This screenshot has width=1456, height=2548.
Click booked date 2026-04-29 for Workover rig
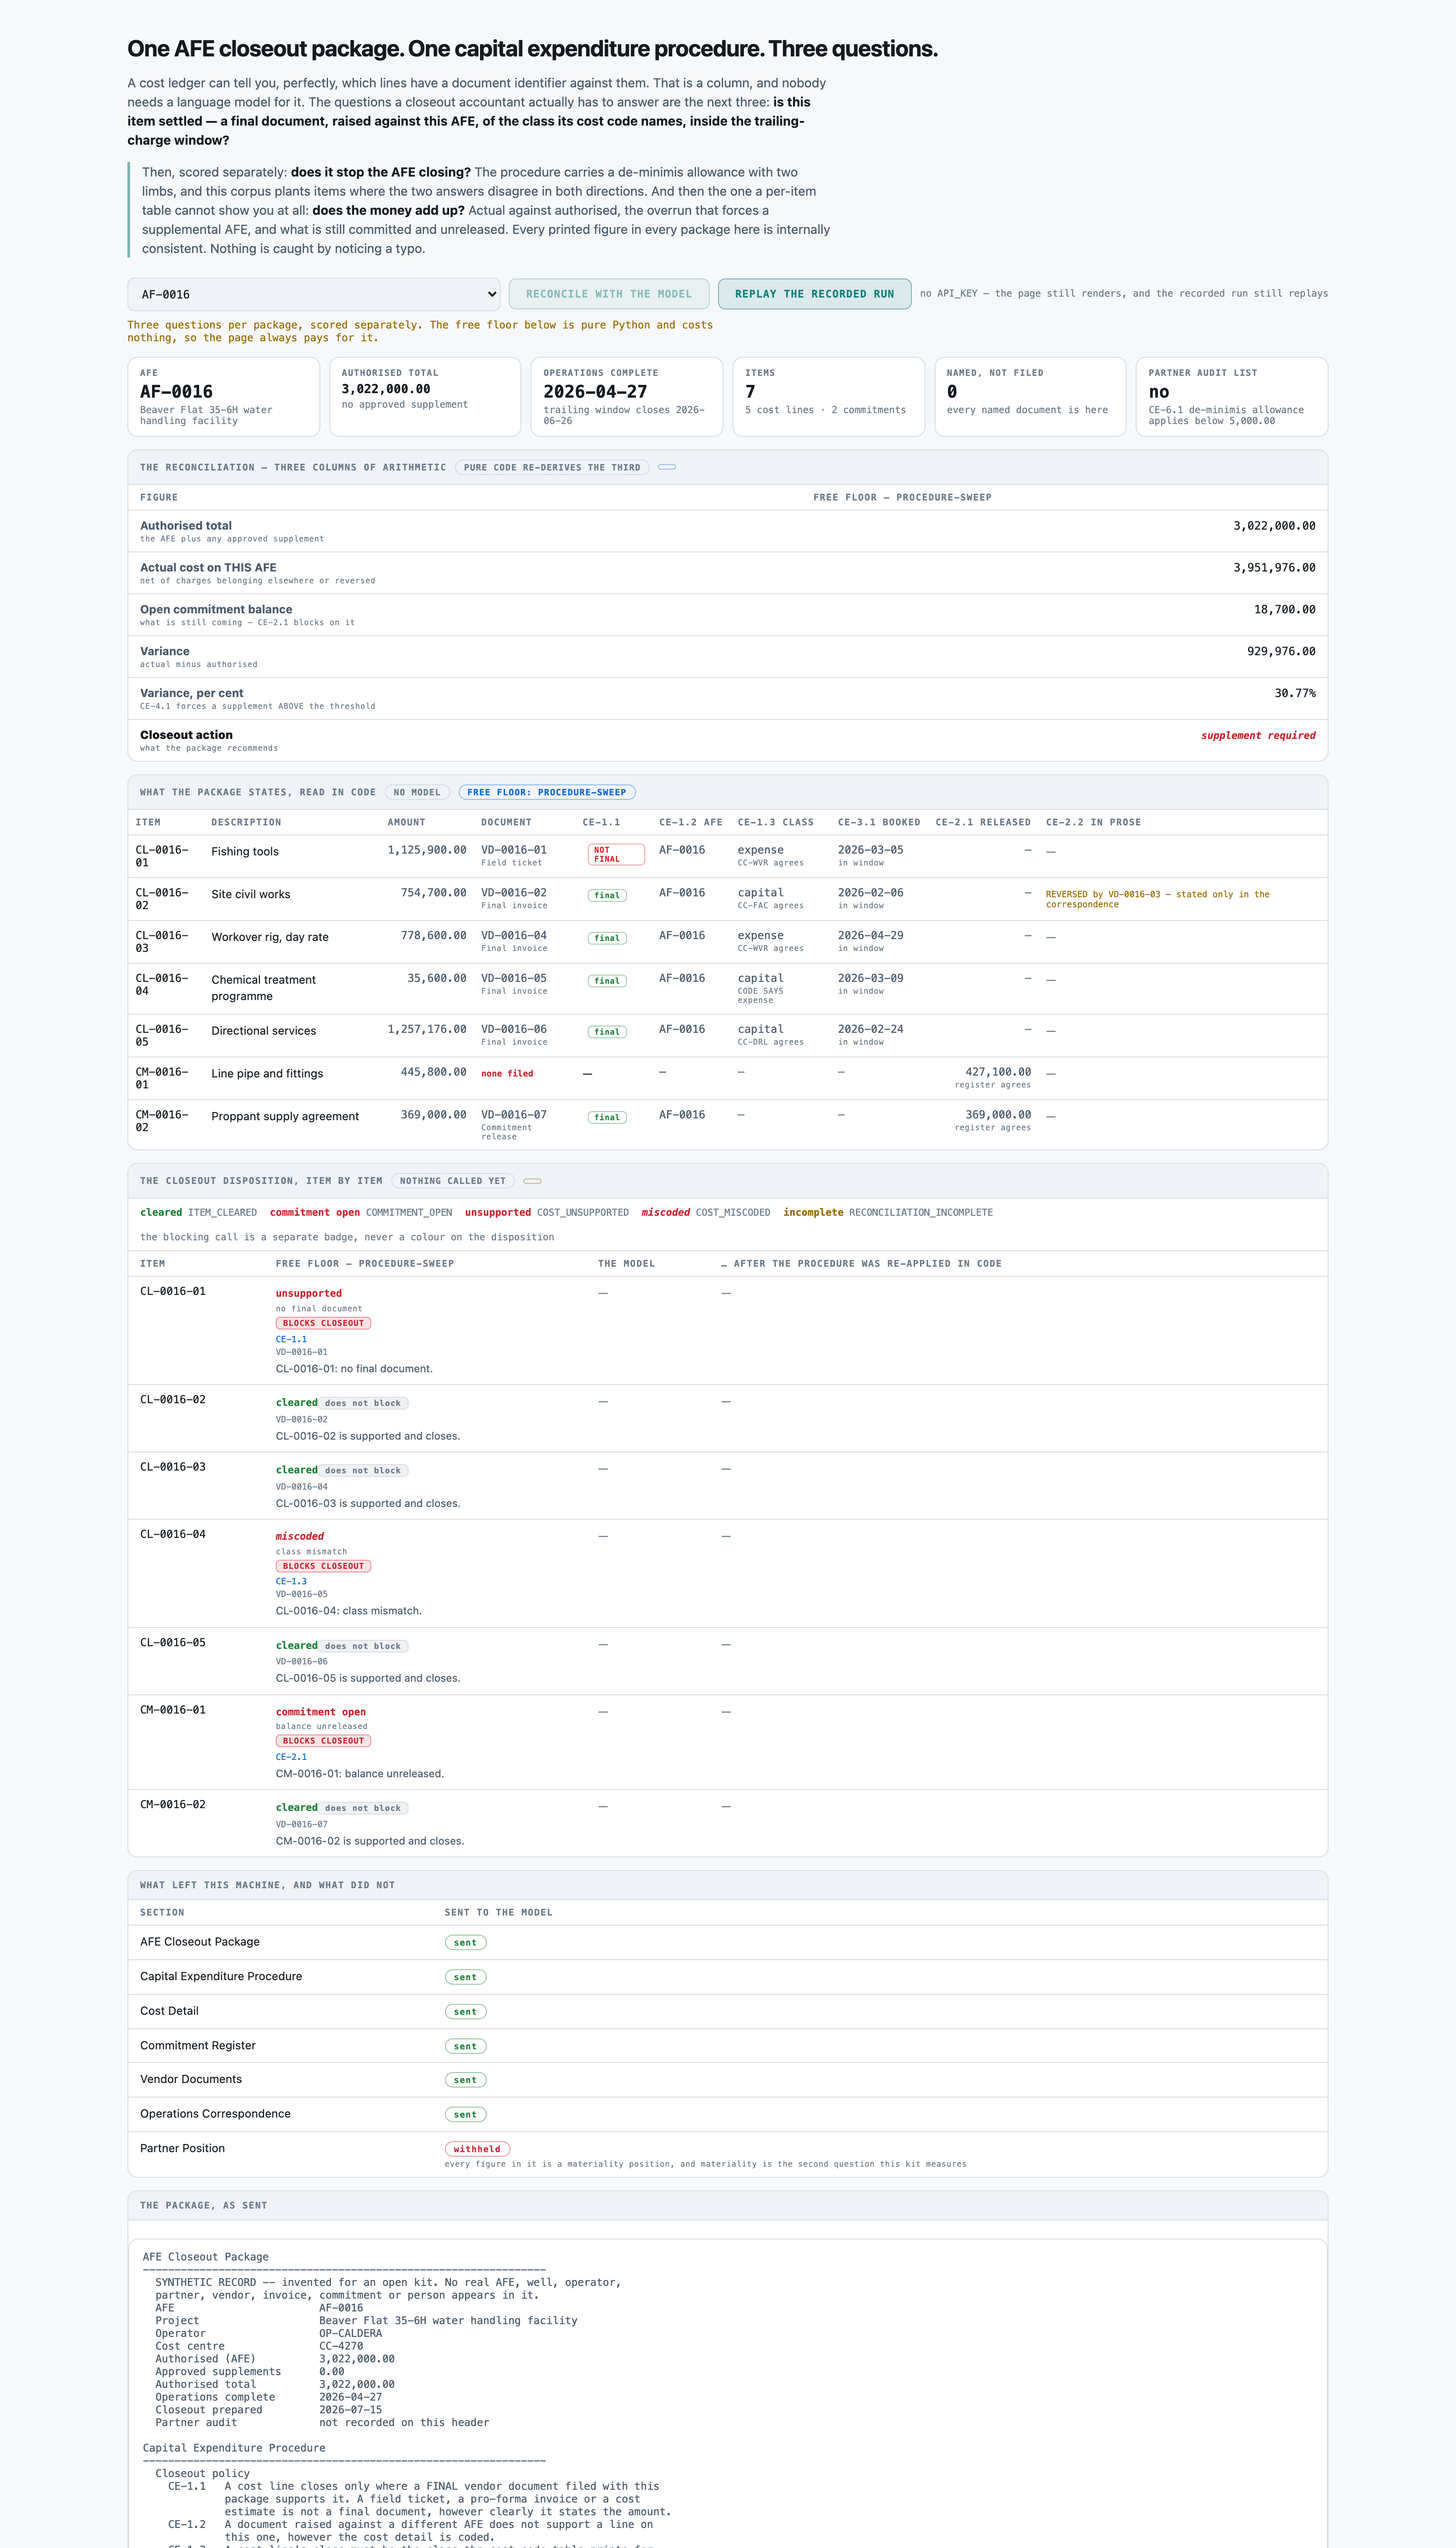click(x=870, y=936)
